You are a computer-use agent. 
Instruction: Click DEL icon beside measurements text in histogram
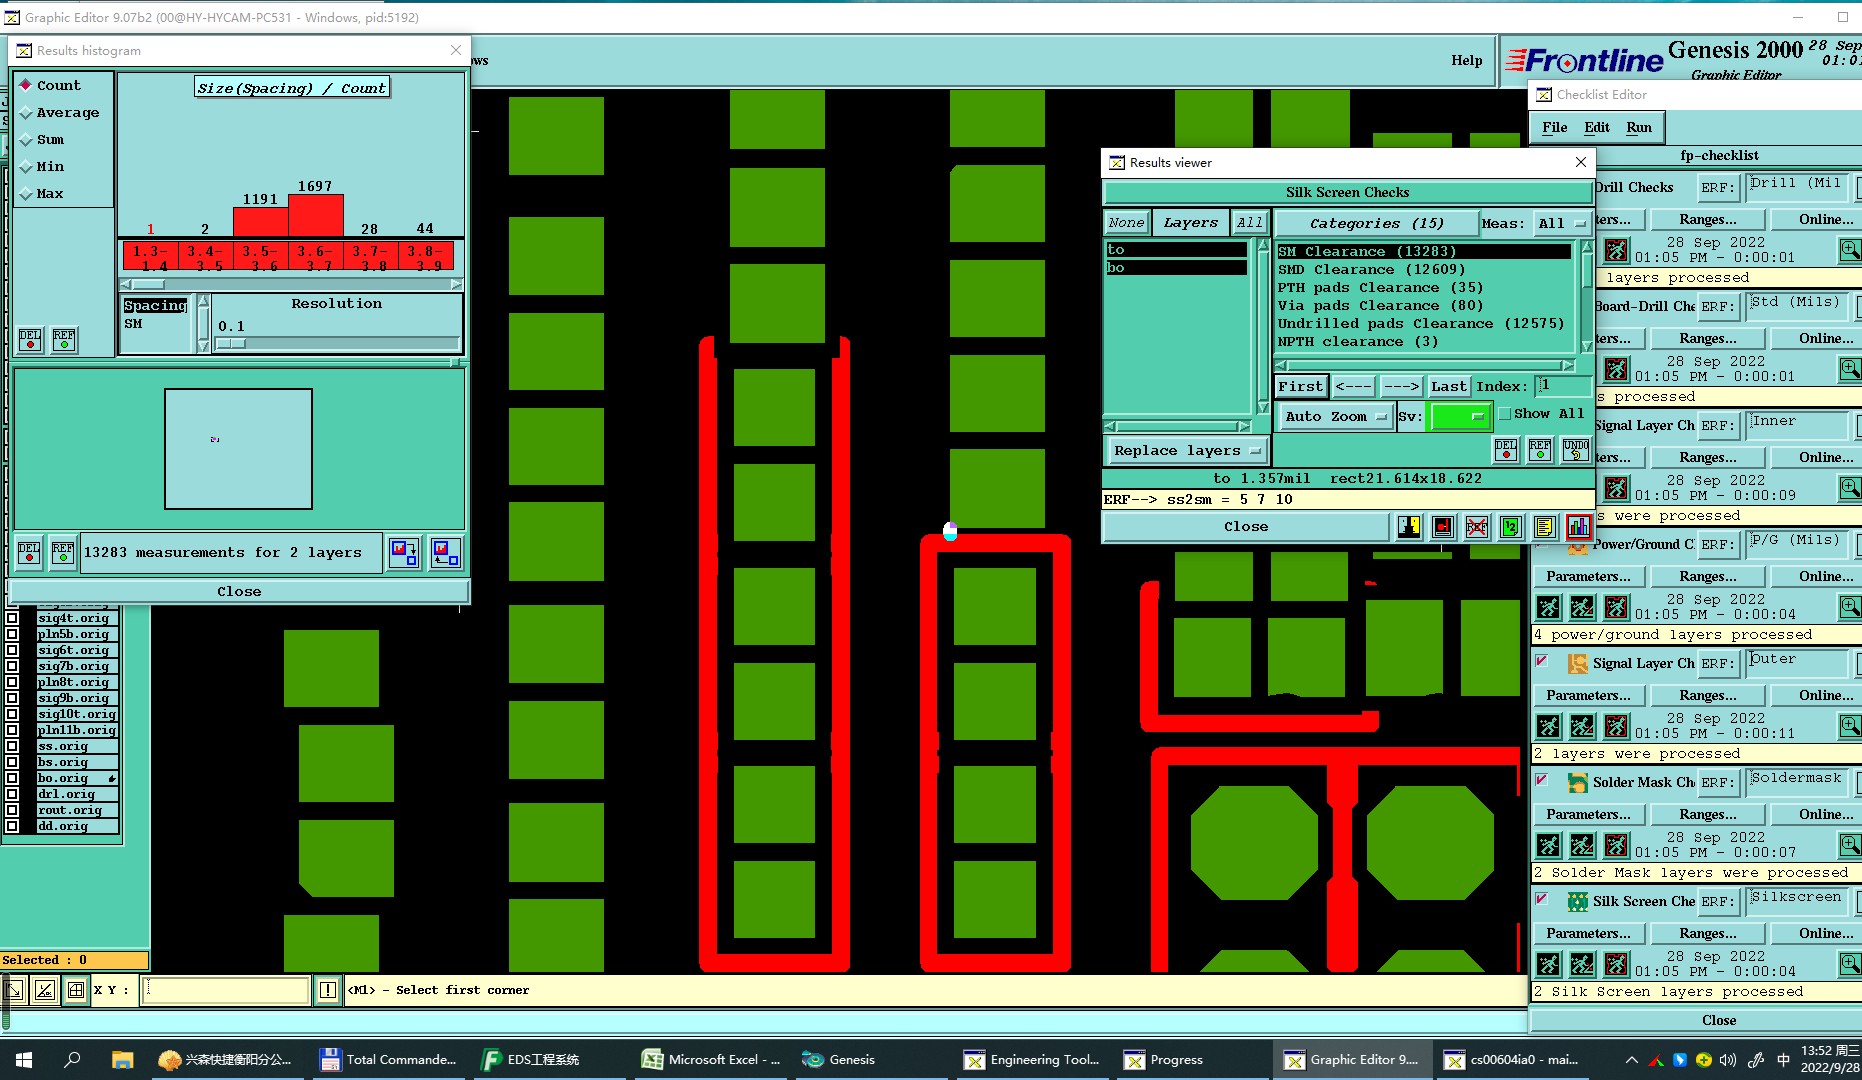(29, 552)
